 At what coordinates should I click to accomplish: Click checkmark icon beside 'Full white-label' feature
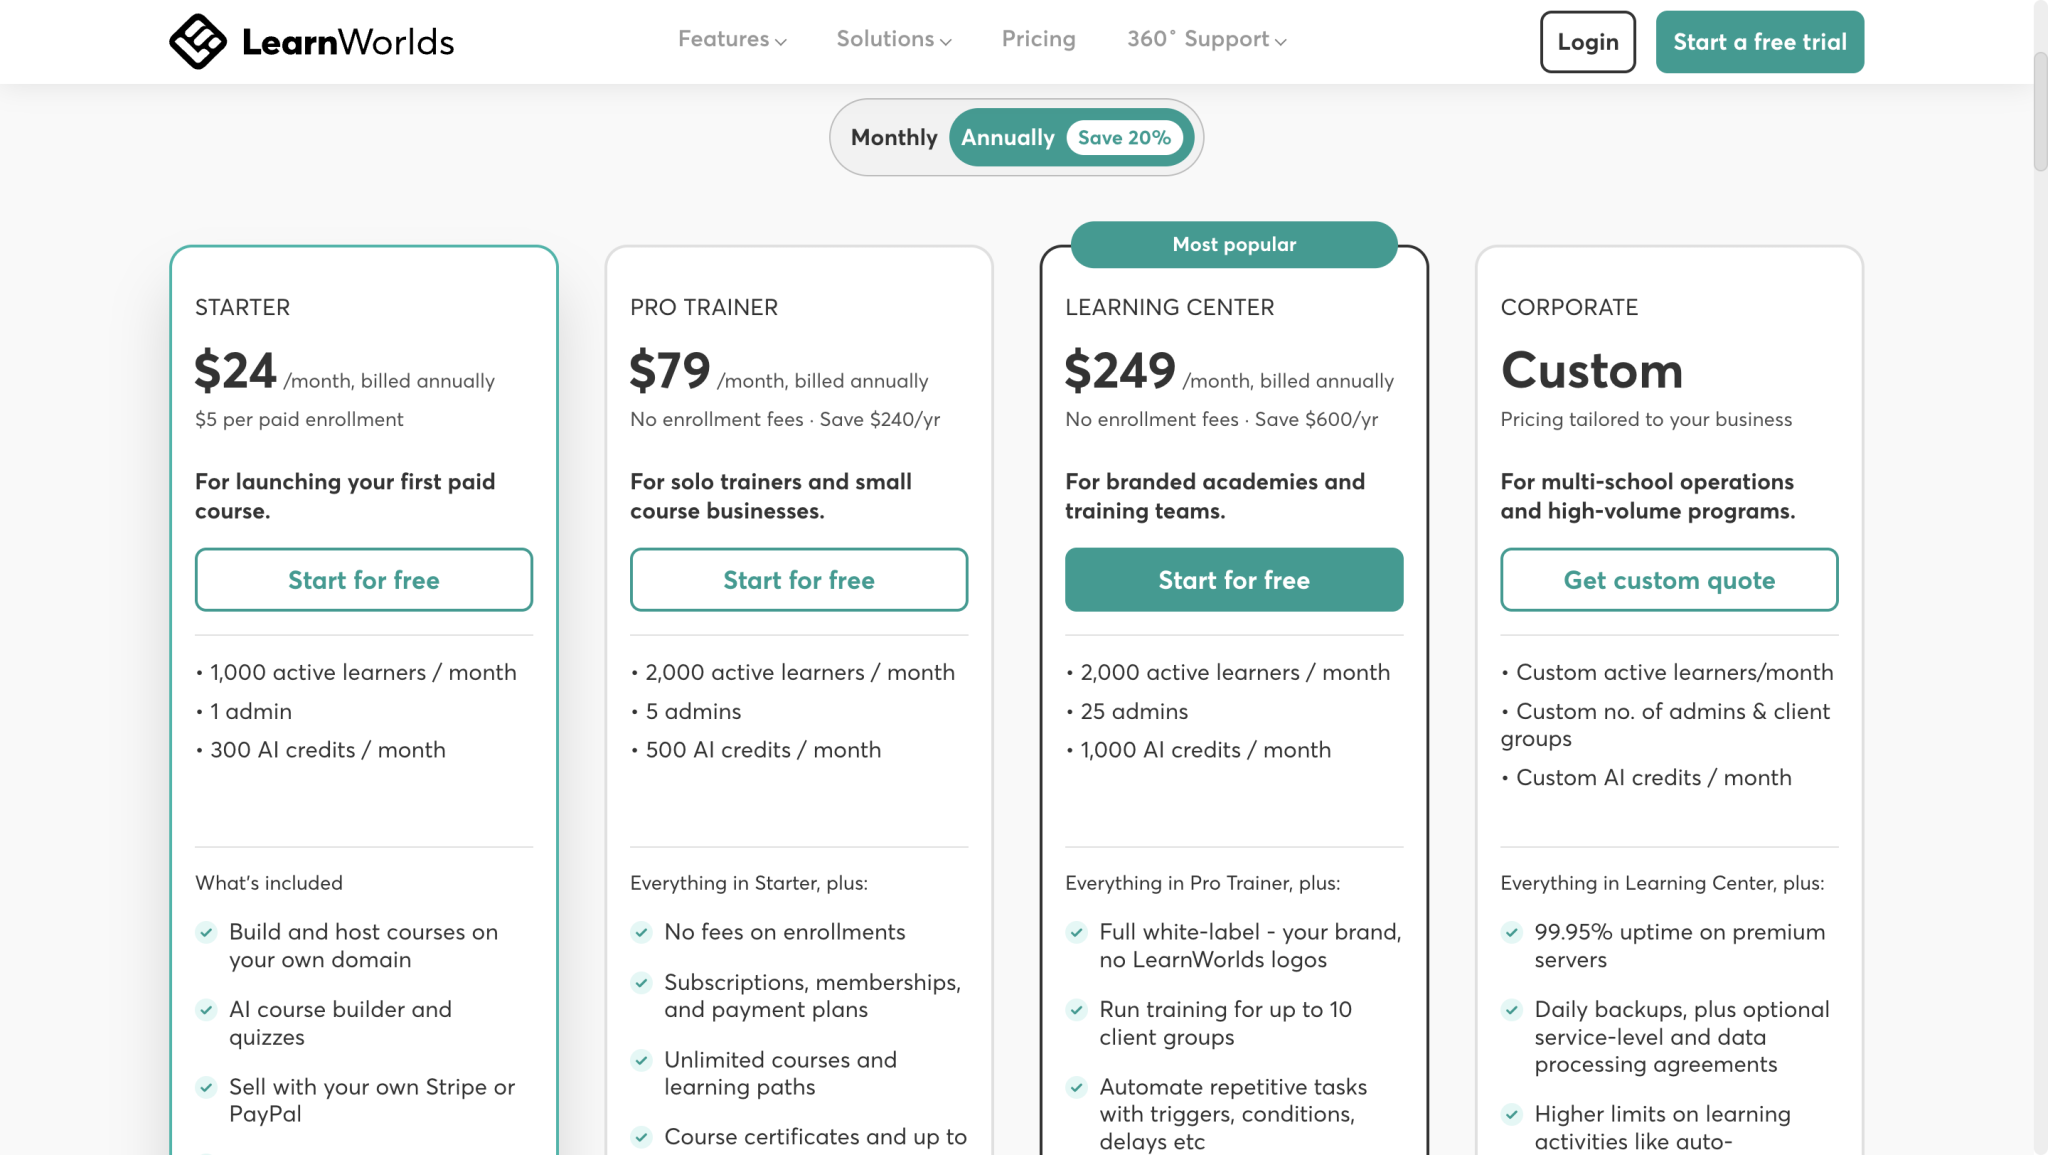pyautogui.click(x=1076, y=932)
